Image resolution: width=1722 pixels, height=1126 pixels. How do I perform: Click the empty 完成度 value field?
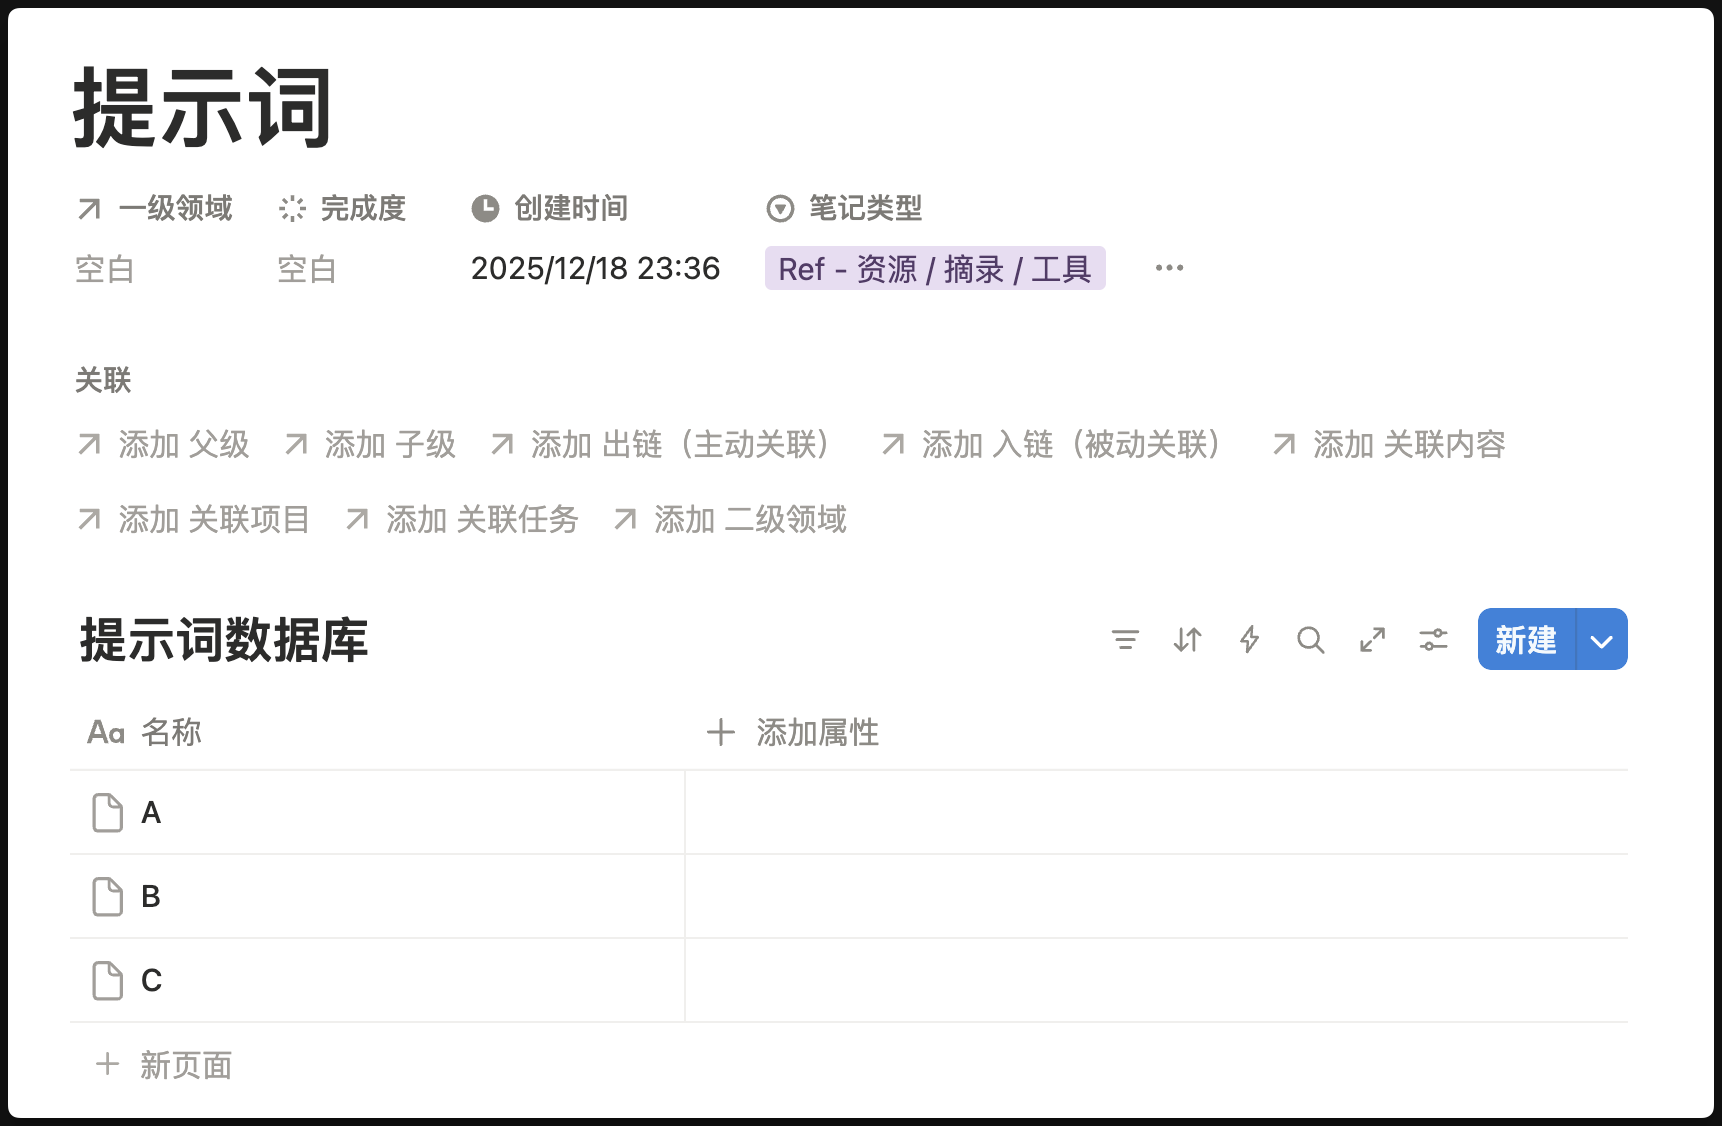[306, 269]
